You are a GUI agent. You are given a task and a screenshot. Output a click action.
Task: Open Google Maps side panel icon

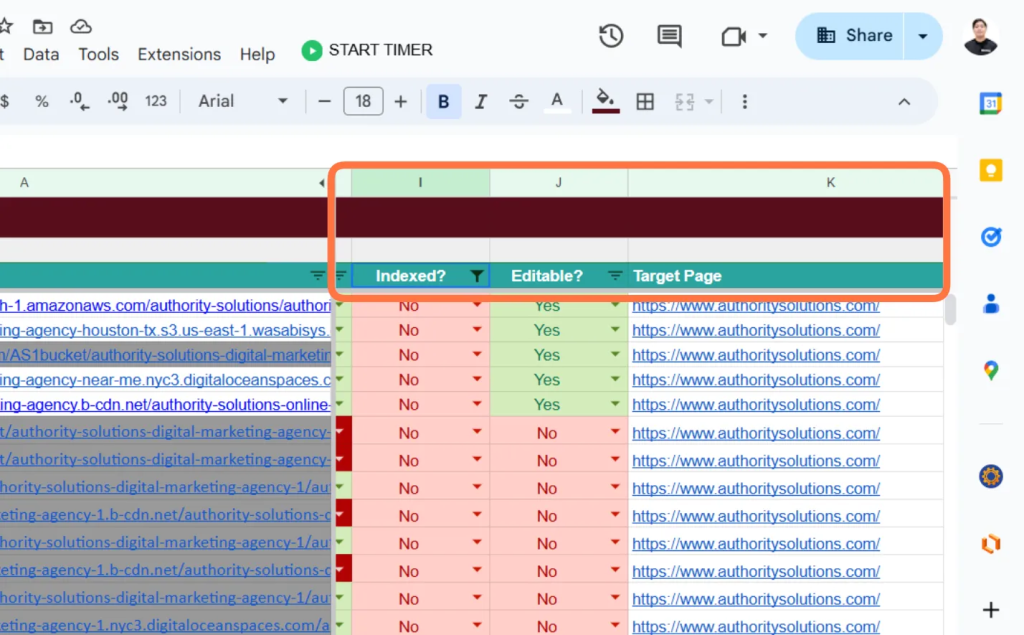(991, 370)
